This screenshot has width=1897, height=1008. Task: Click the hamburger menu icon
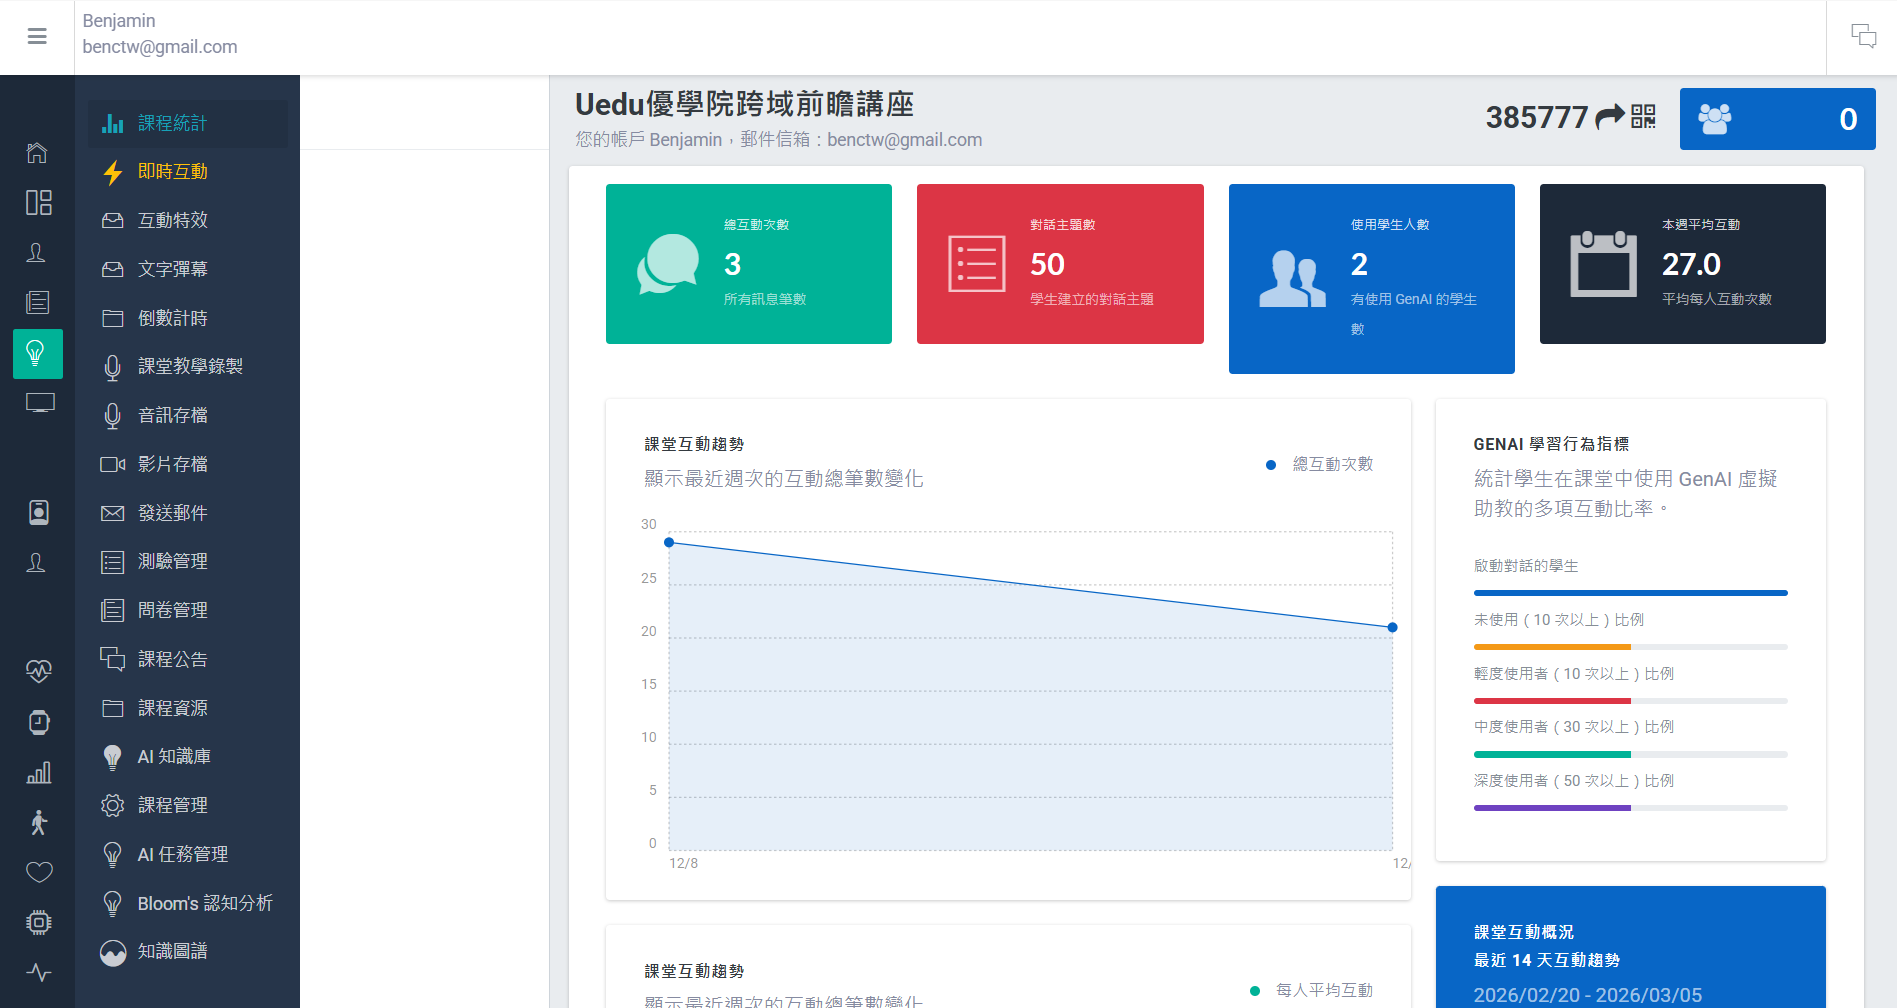click(37, 37)
